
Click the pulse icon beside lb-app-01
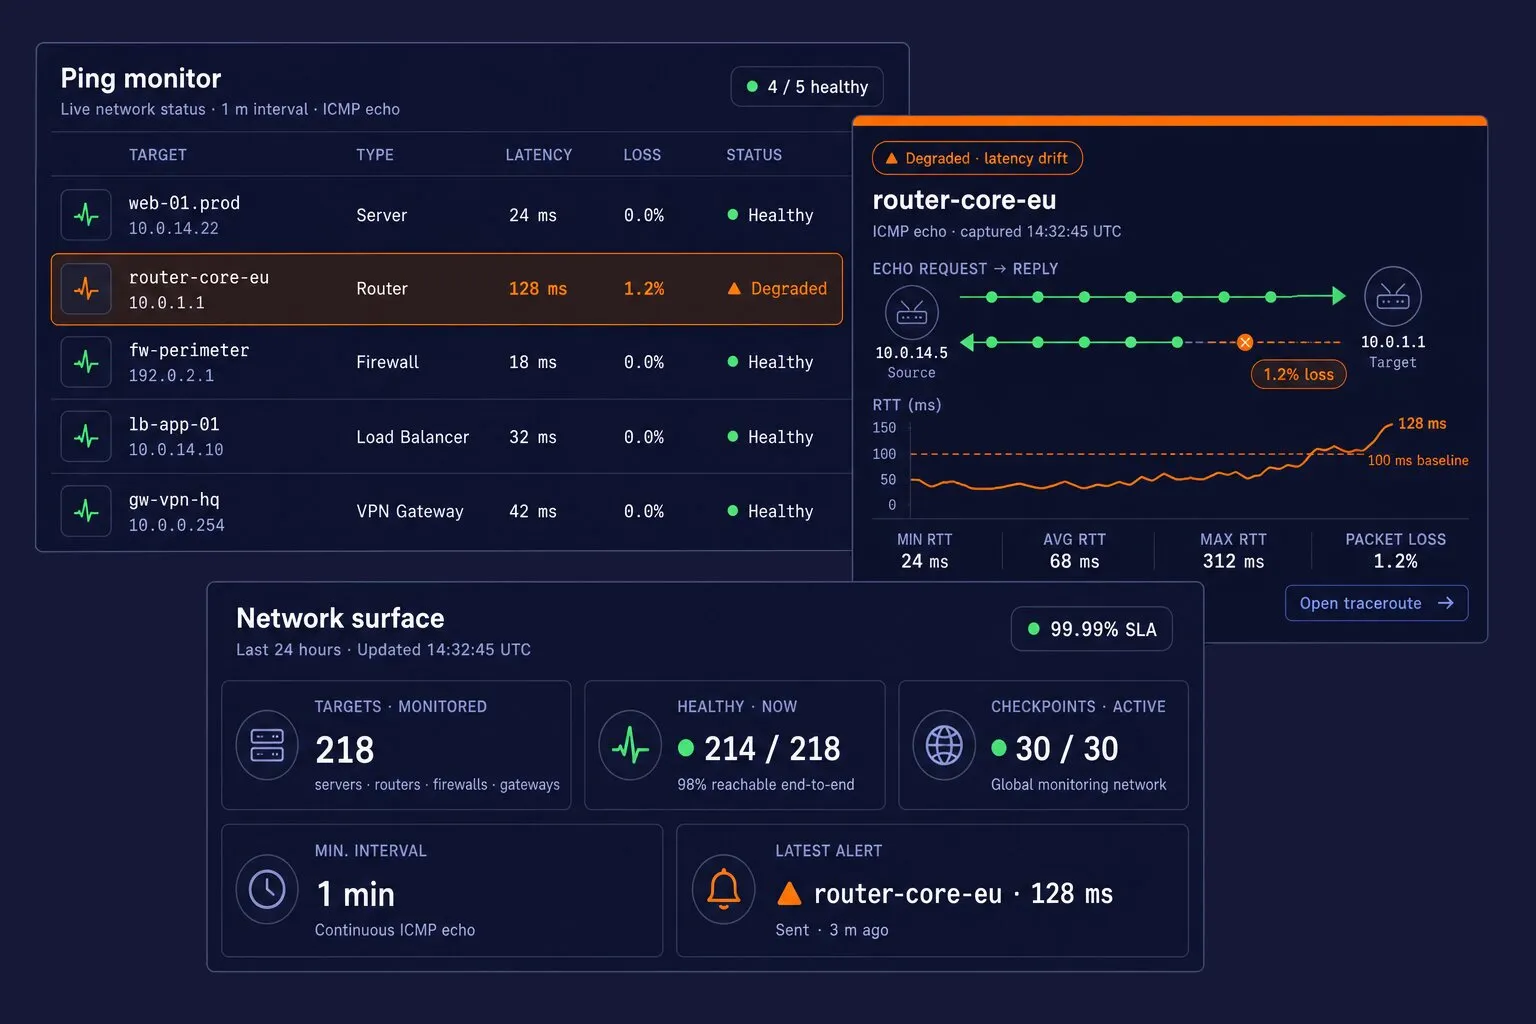coord(86,437)
